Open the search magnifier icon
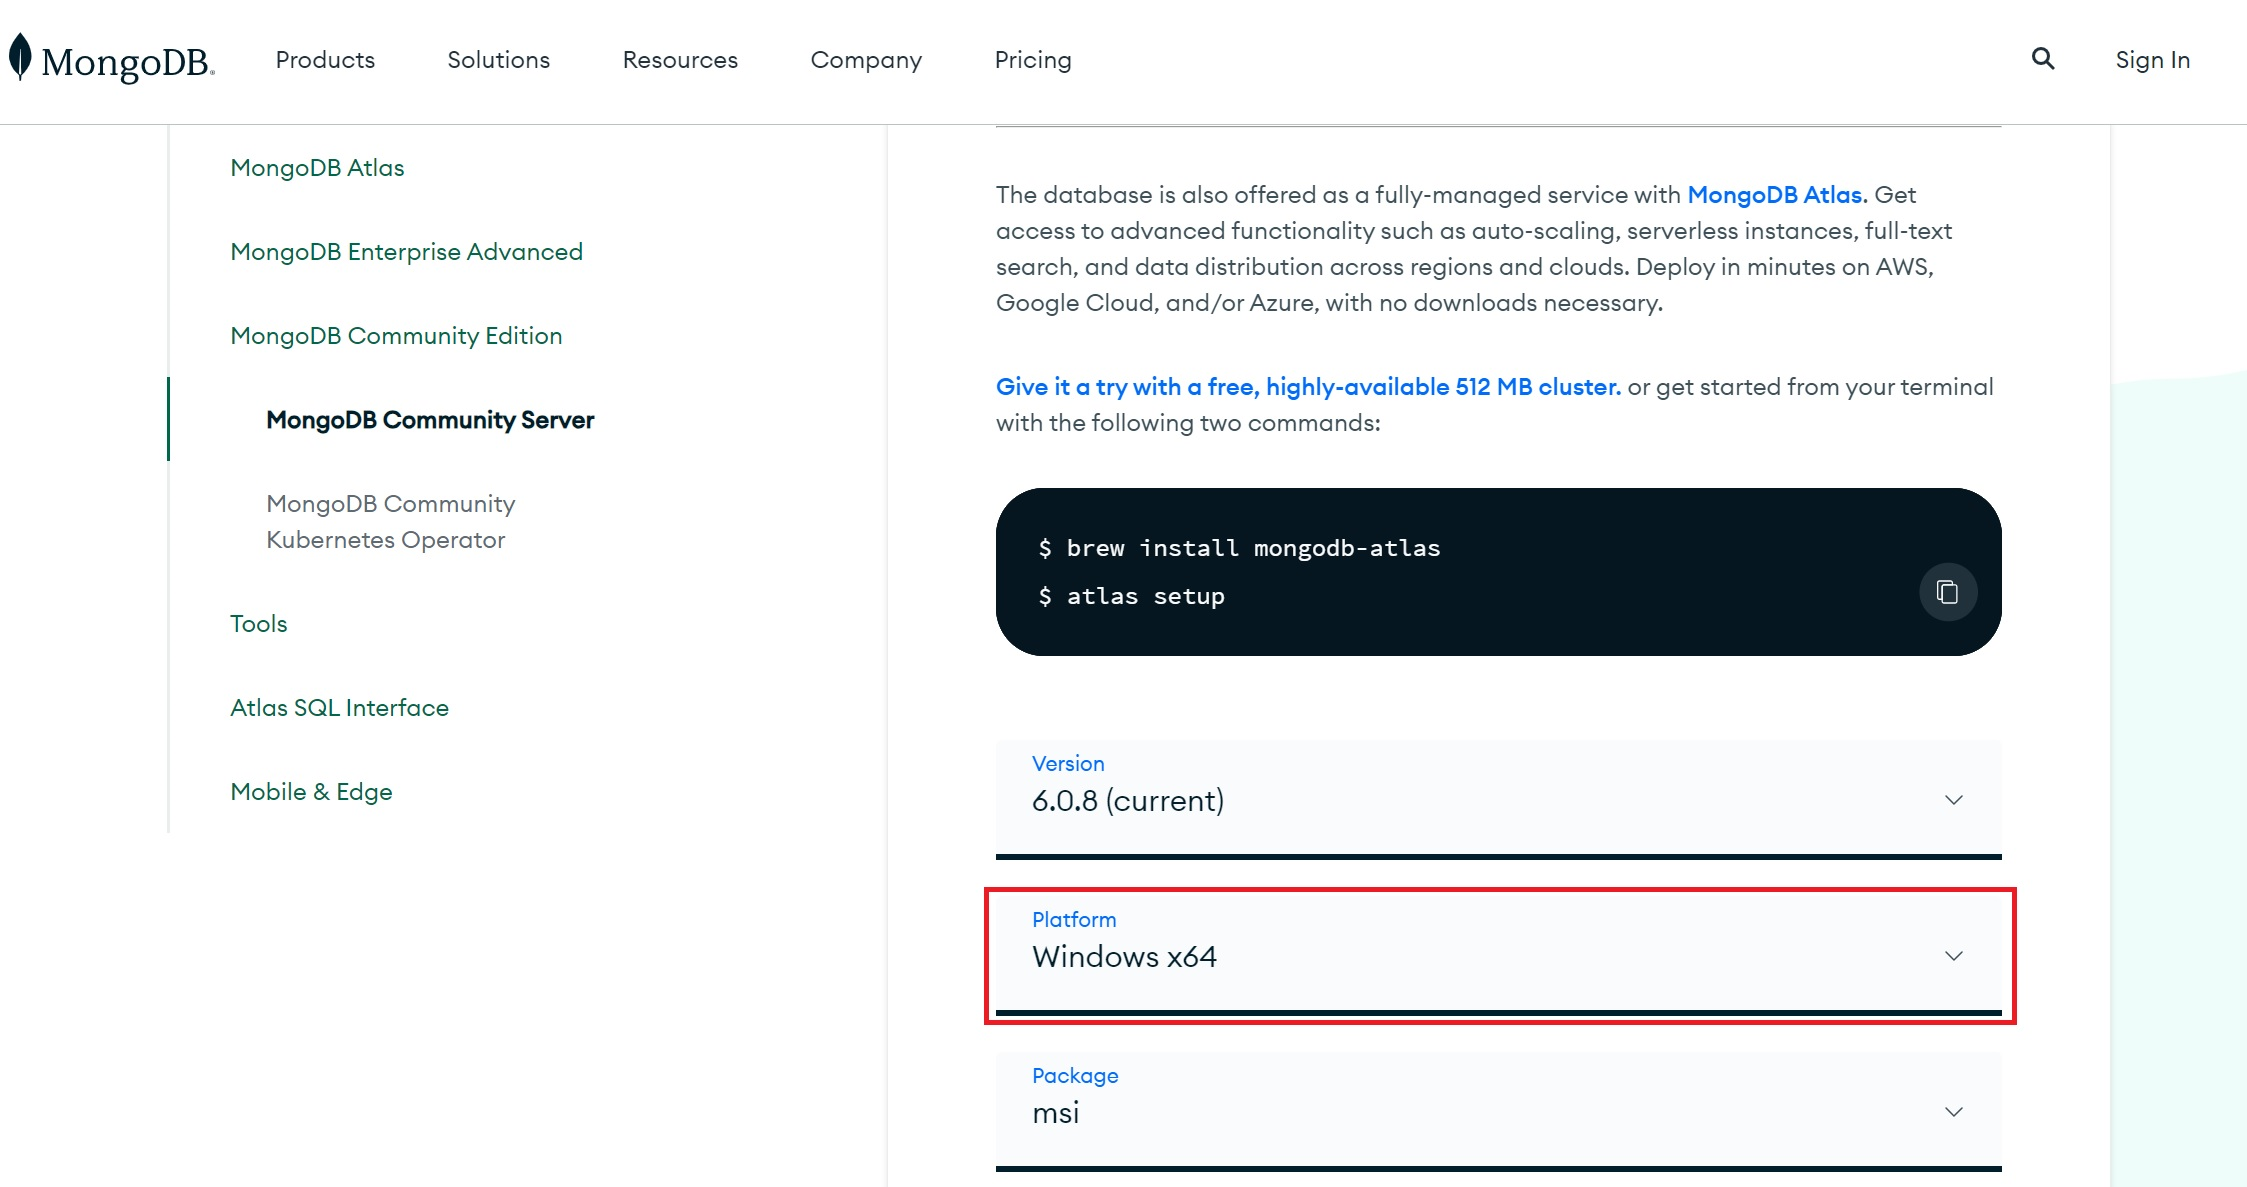This screenshot has height=1187, width=2247. pos(2043,59)
